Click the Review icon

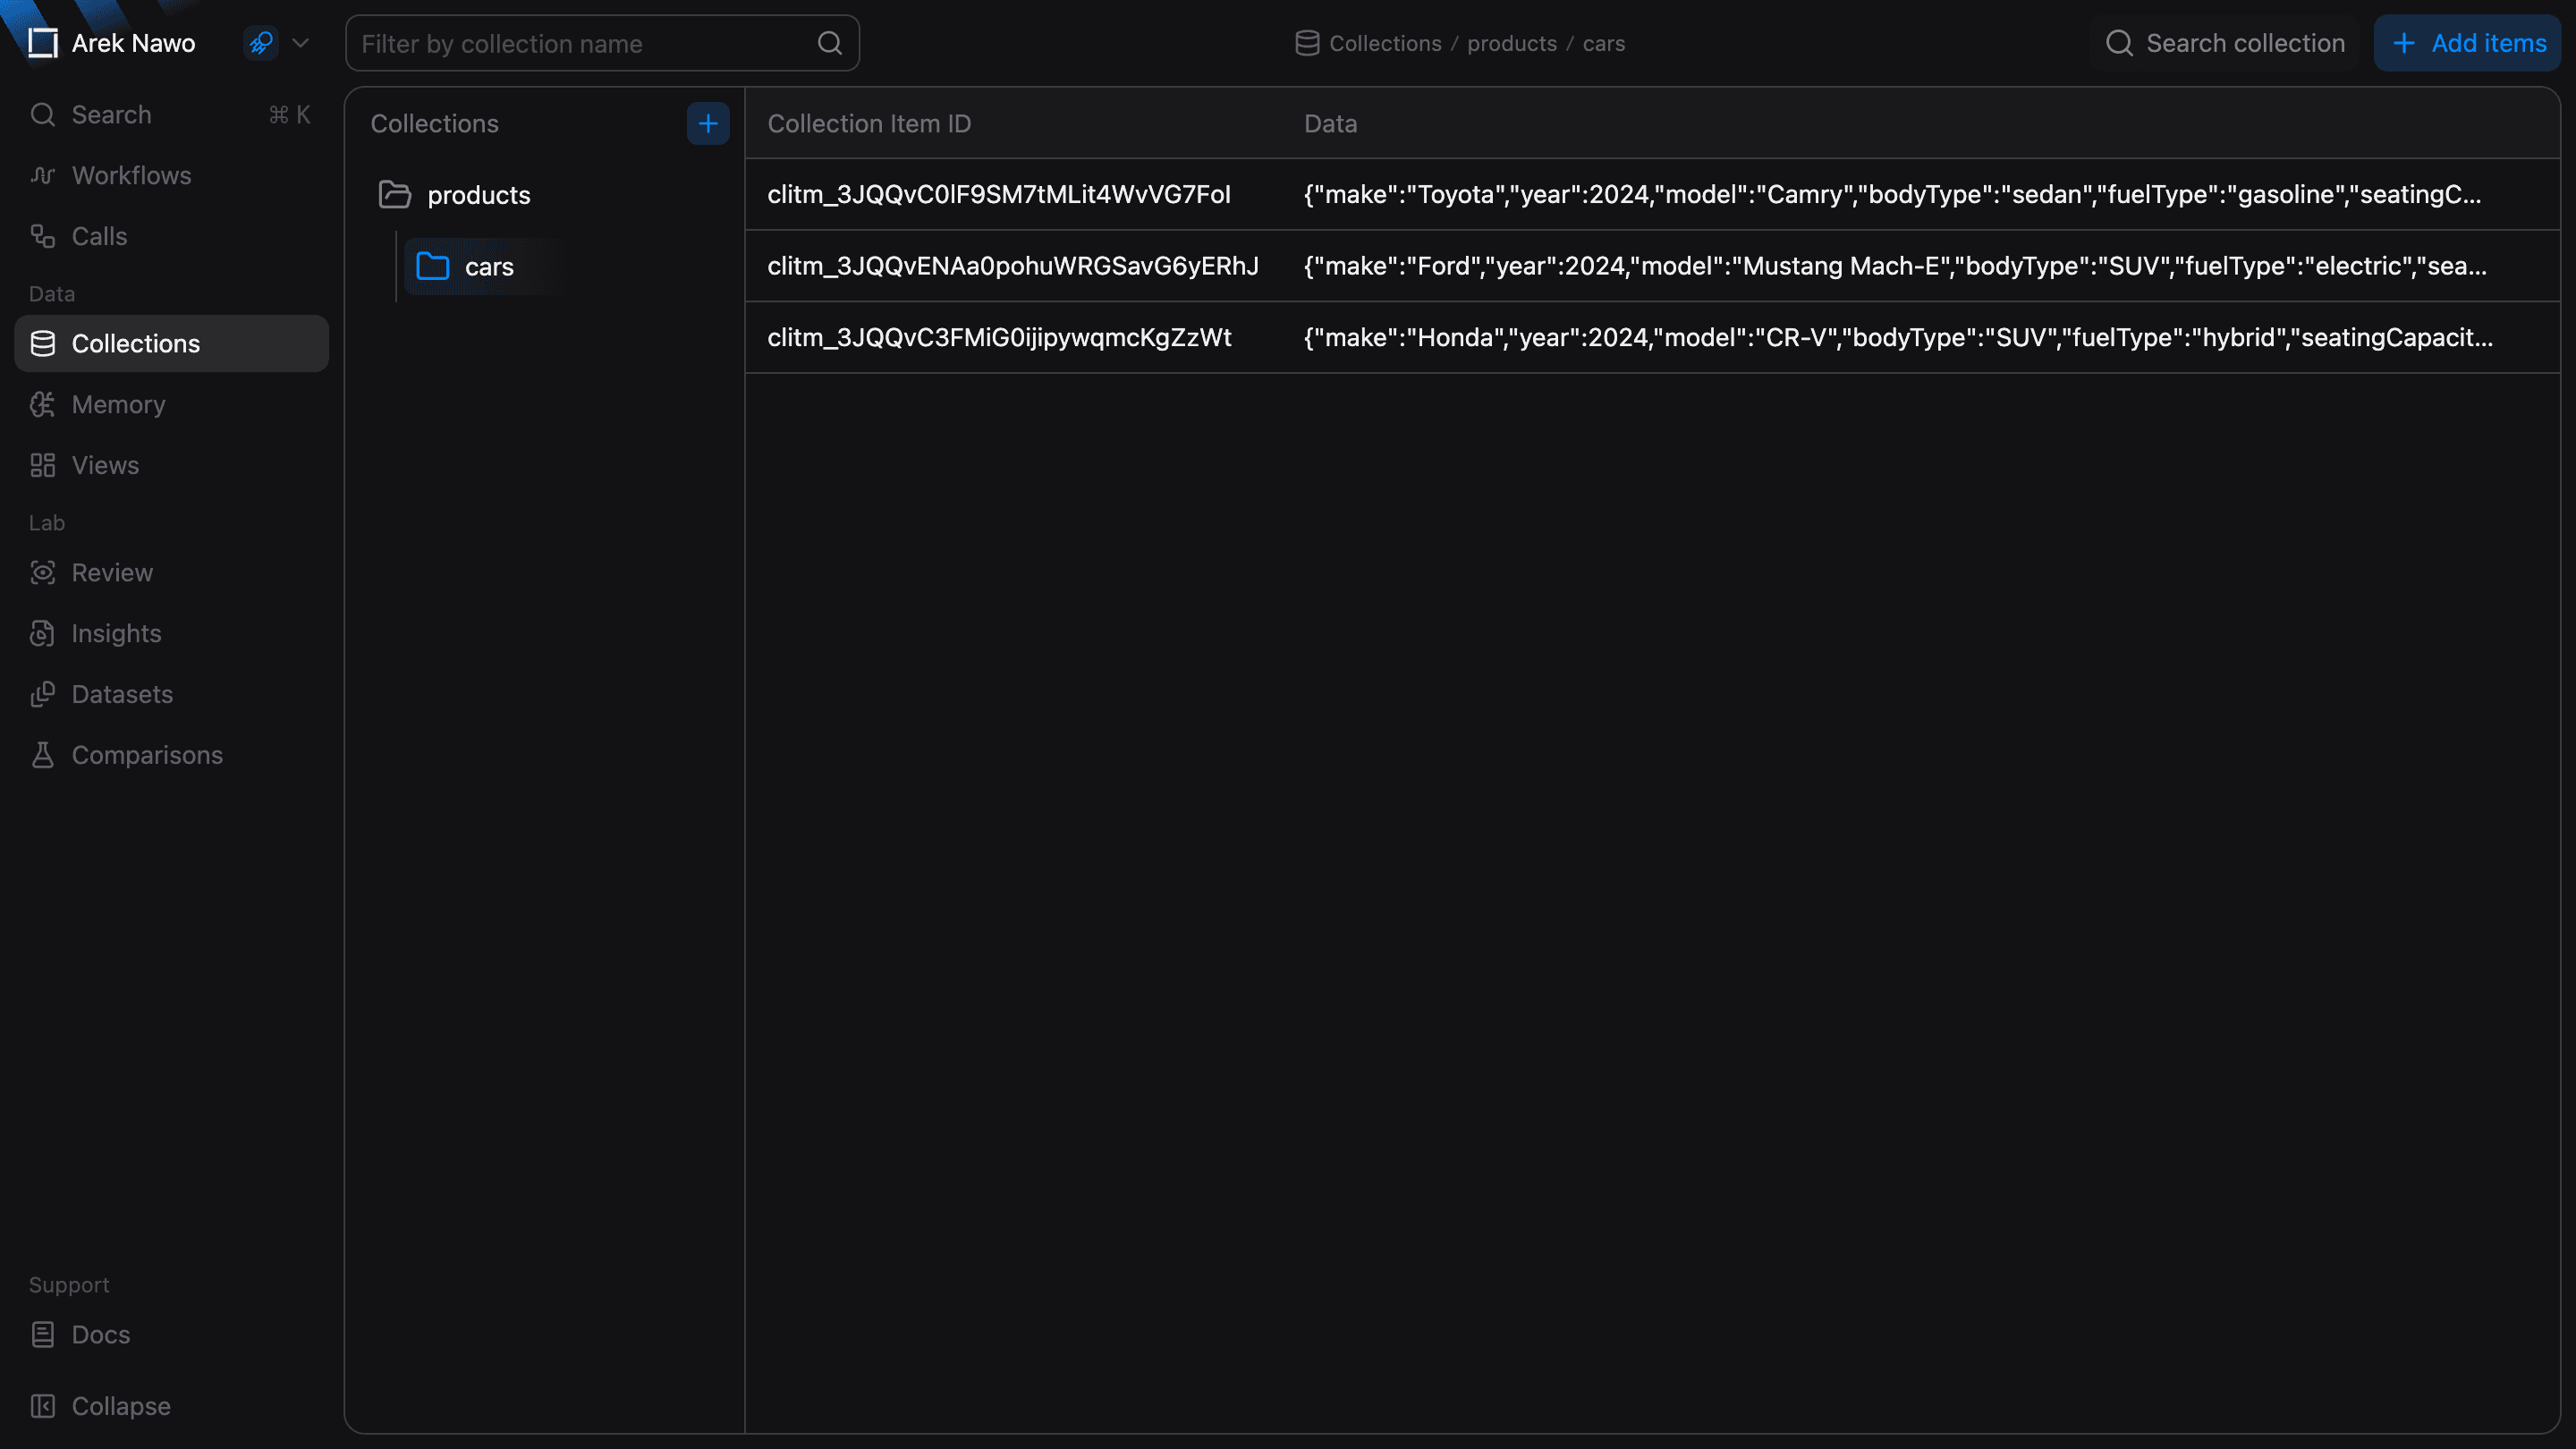(42, 573)
